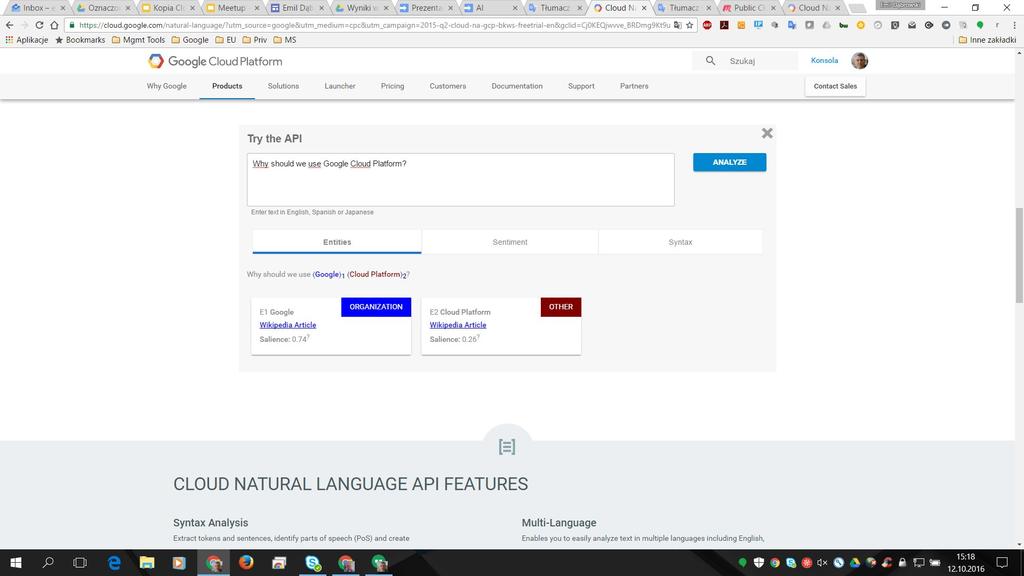
Task: Click the highlighted Google entity in sentence
Action: click(327, 274)
